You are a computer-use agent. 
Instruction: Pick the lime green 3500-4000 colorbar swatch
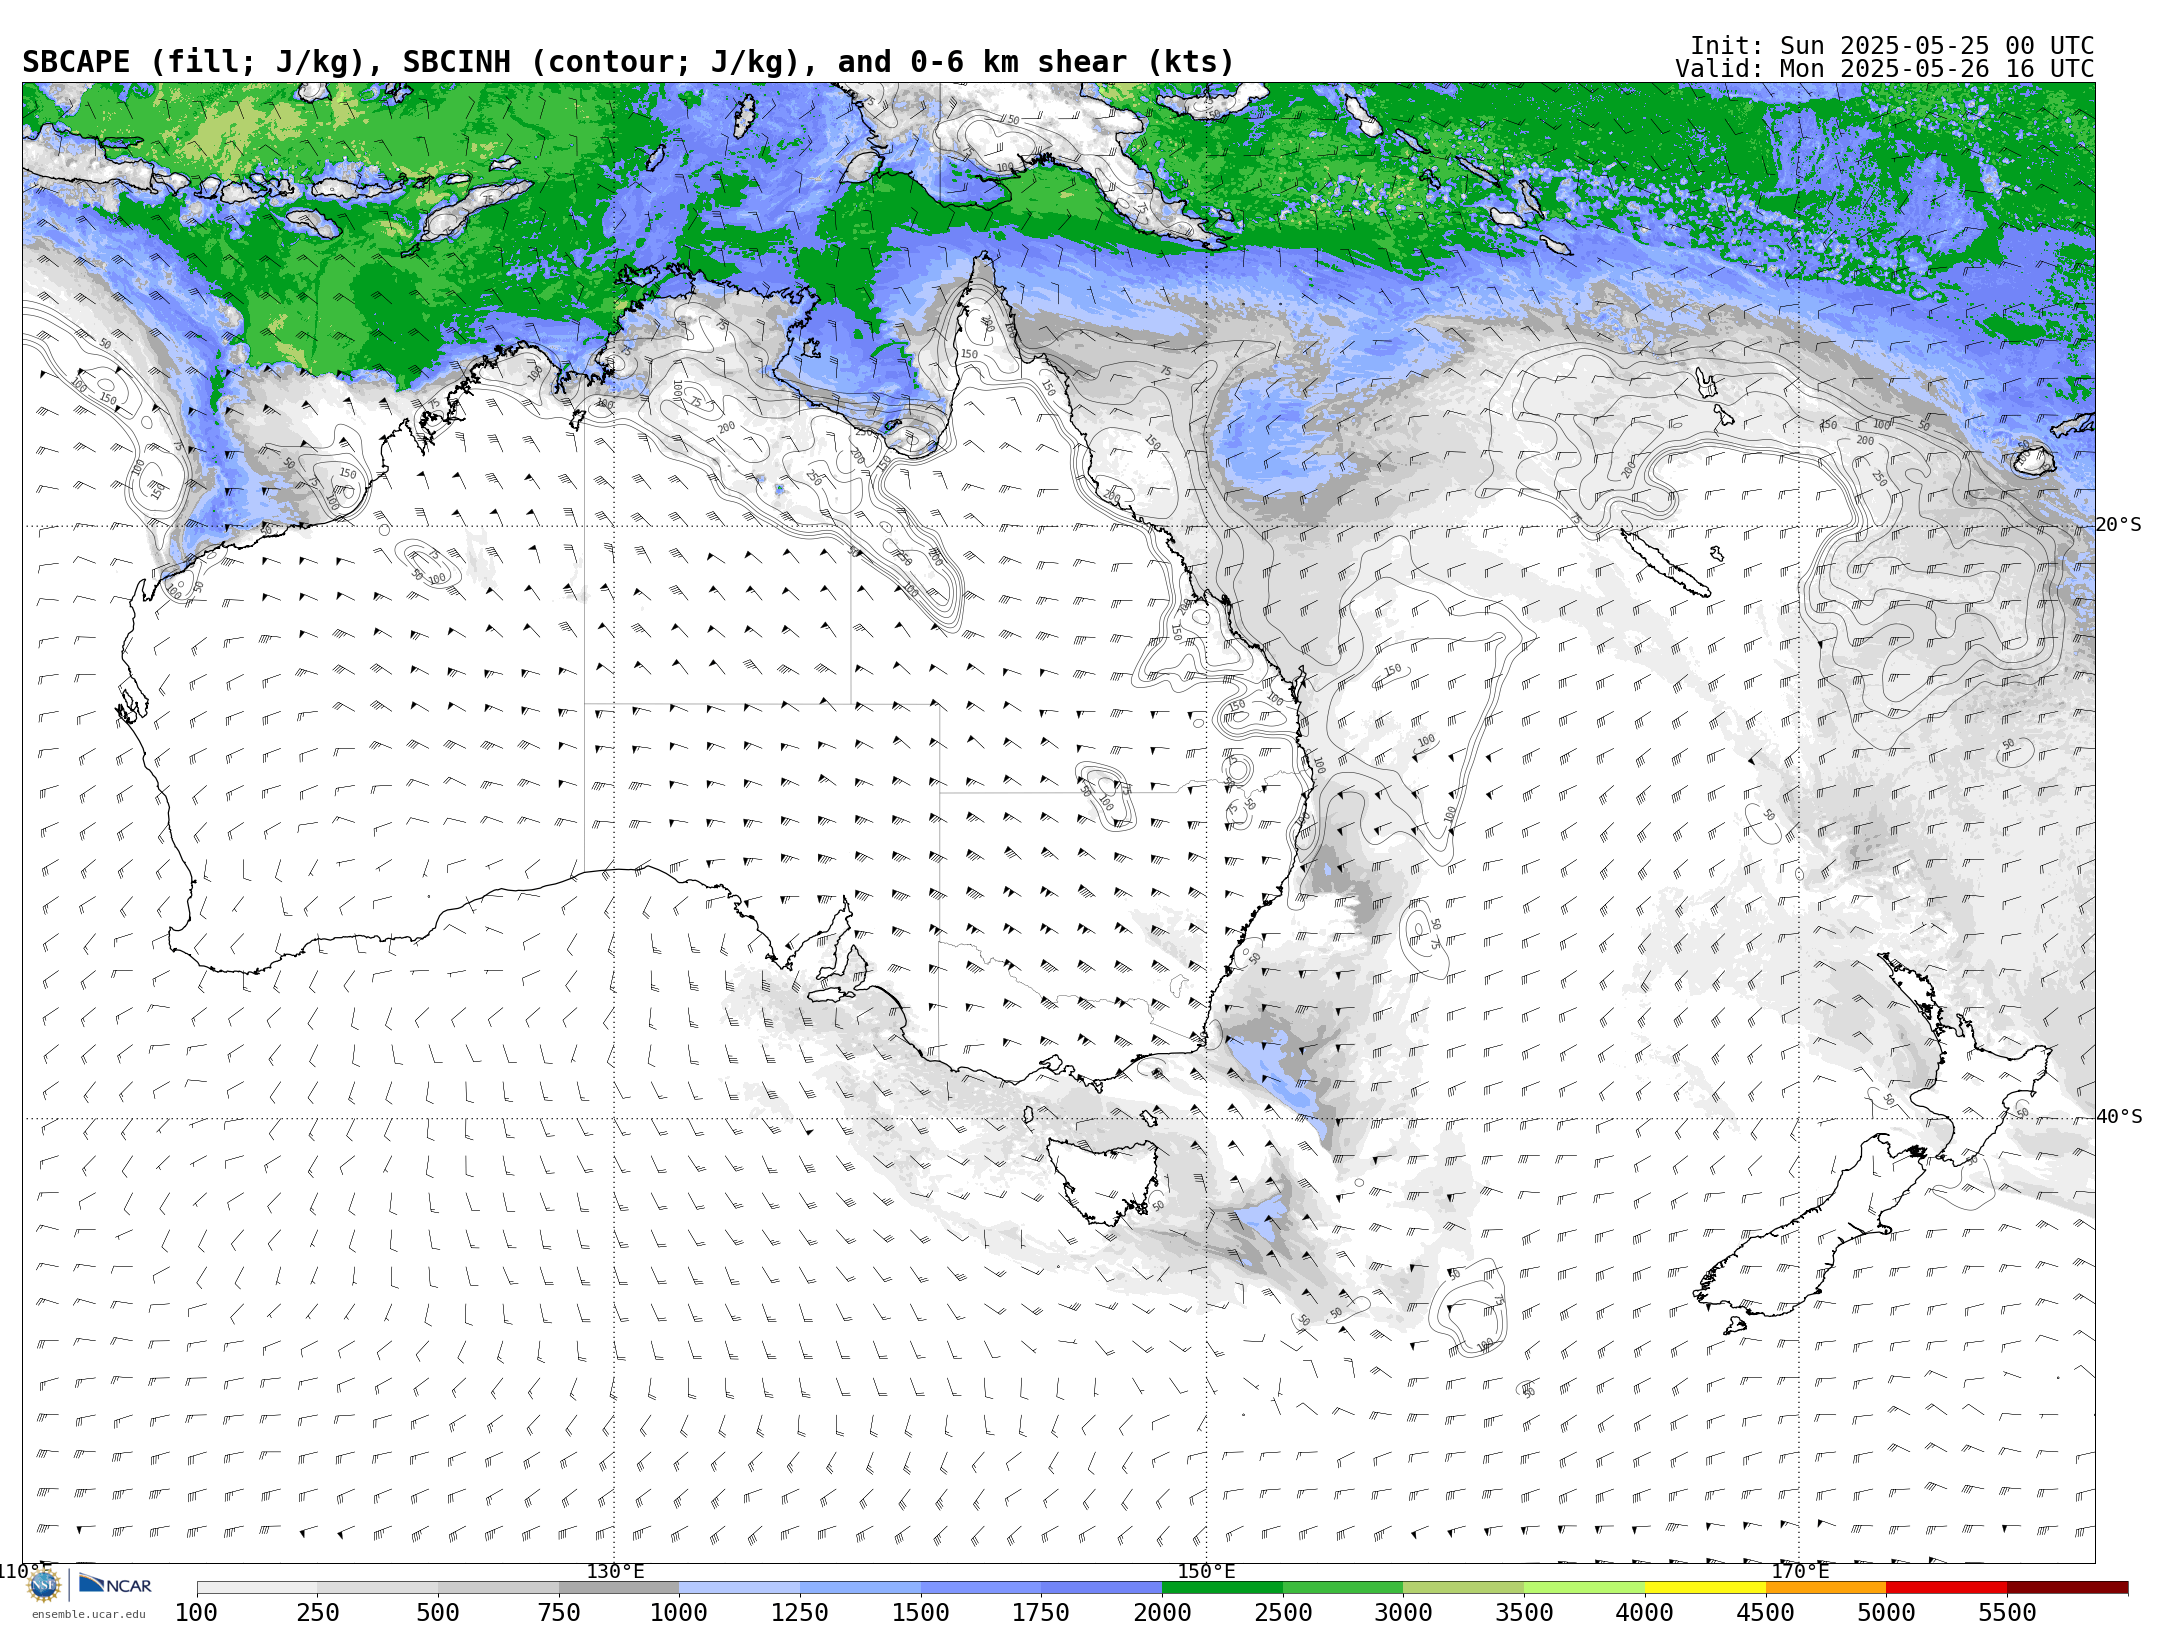coord(1584,1588)
